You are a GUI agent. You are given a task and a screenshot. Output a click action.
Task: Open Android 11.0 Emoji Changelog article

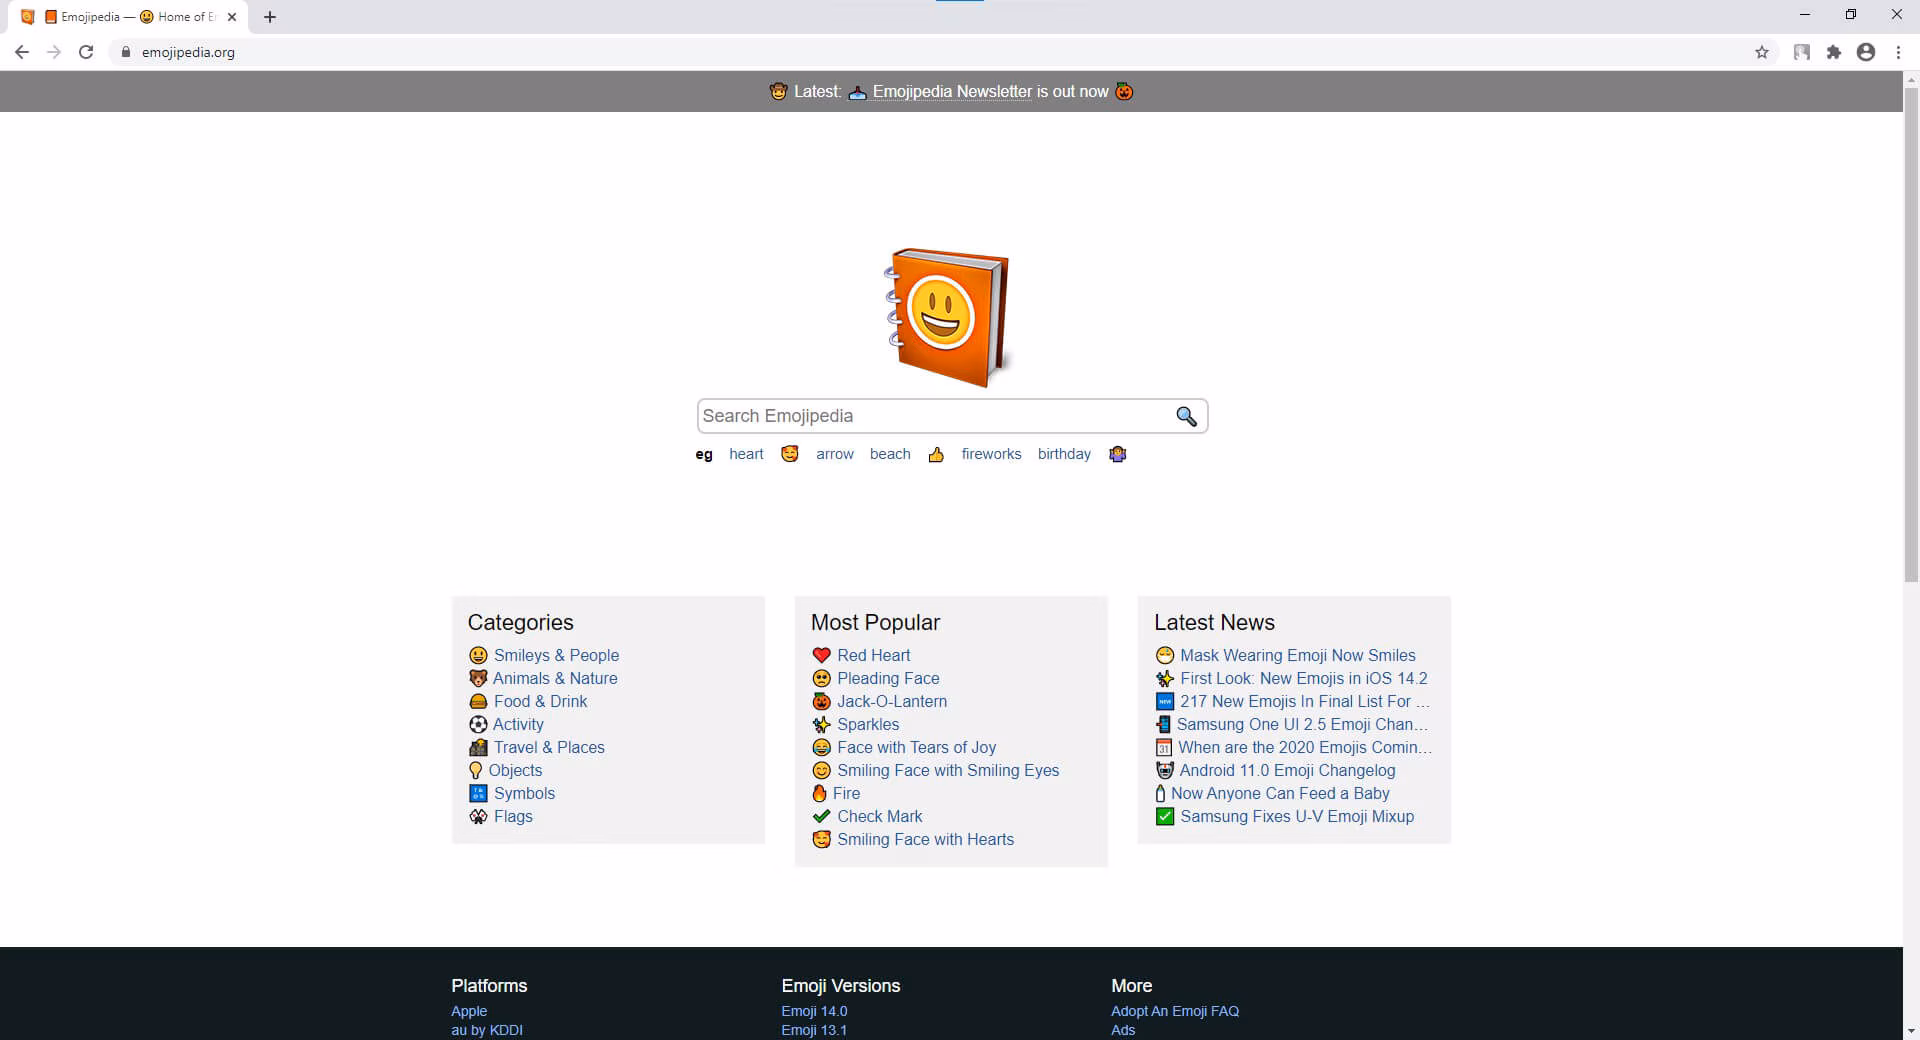pos(1287,771)
